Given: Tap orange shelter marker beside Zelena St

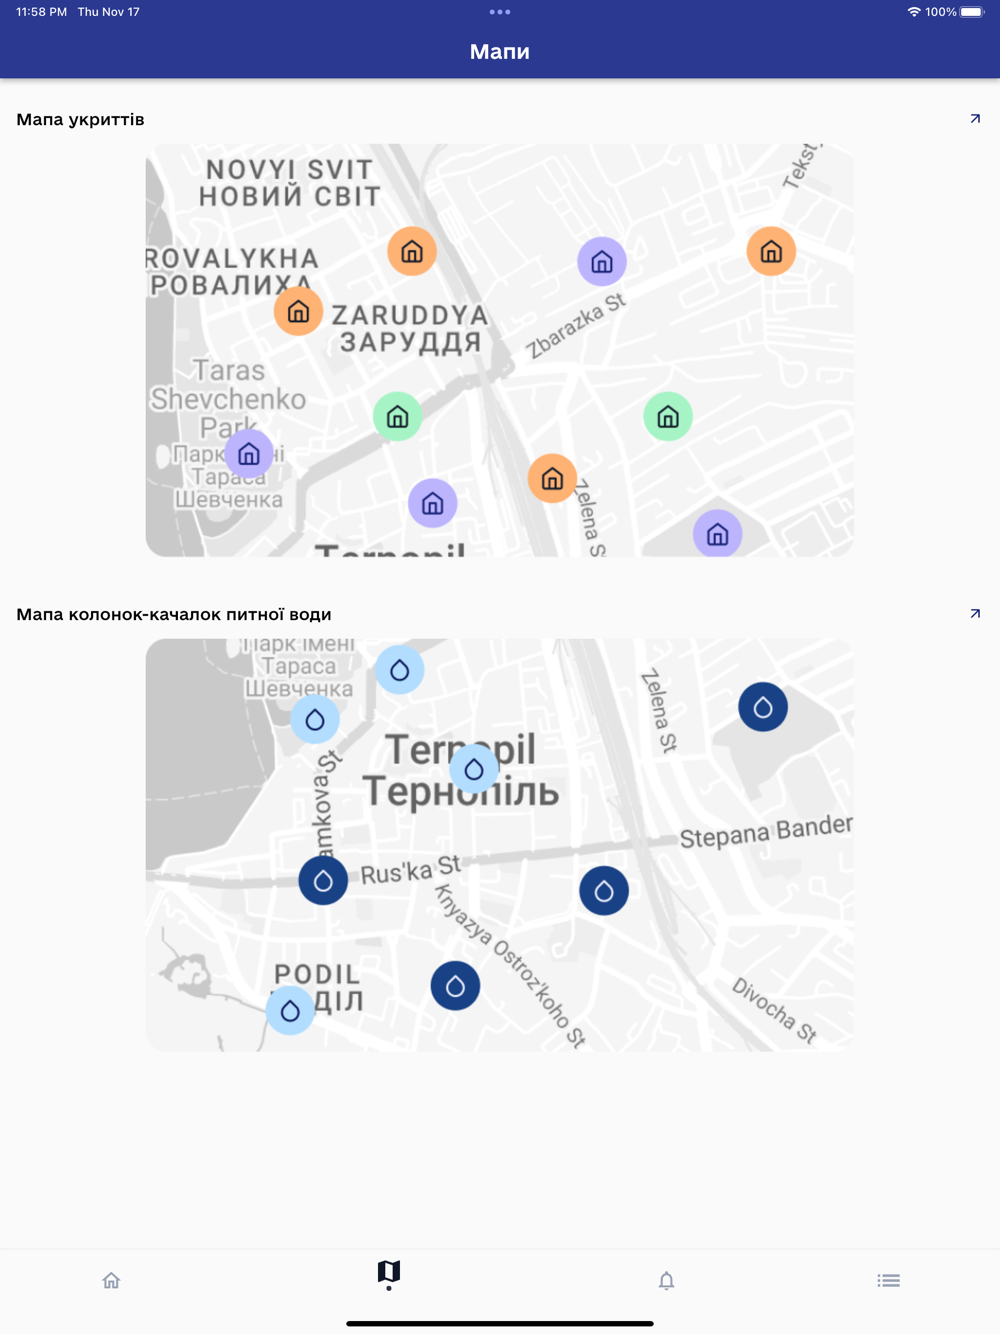Looking at the screenshot, I should (x=552, y=479).
